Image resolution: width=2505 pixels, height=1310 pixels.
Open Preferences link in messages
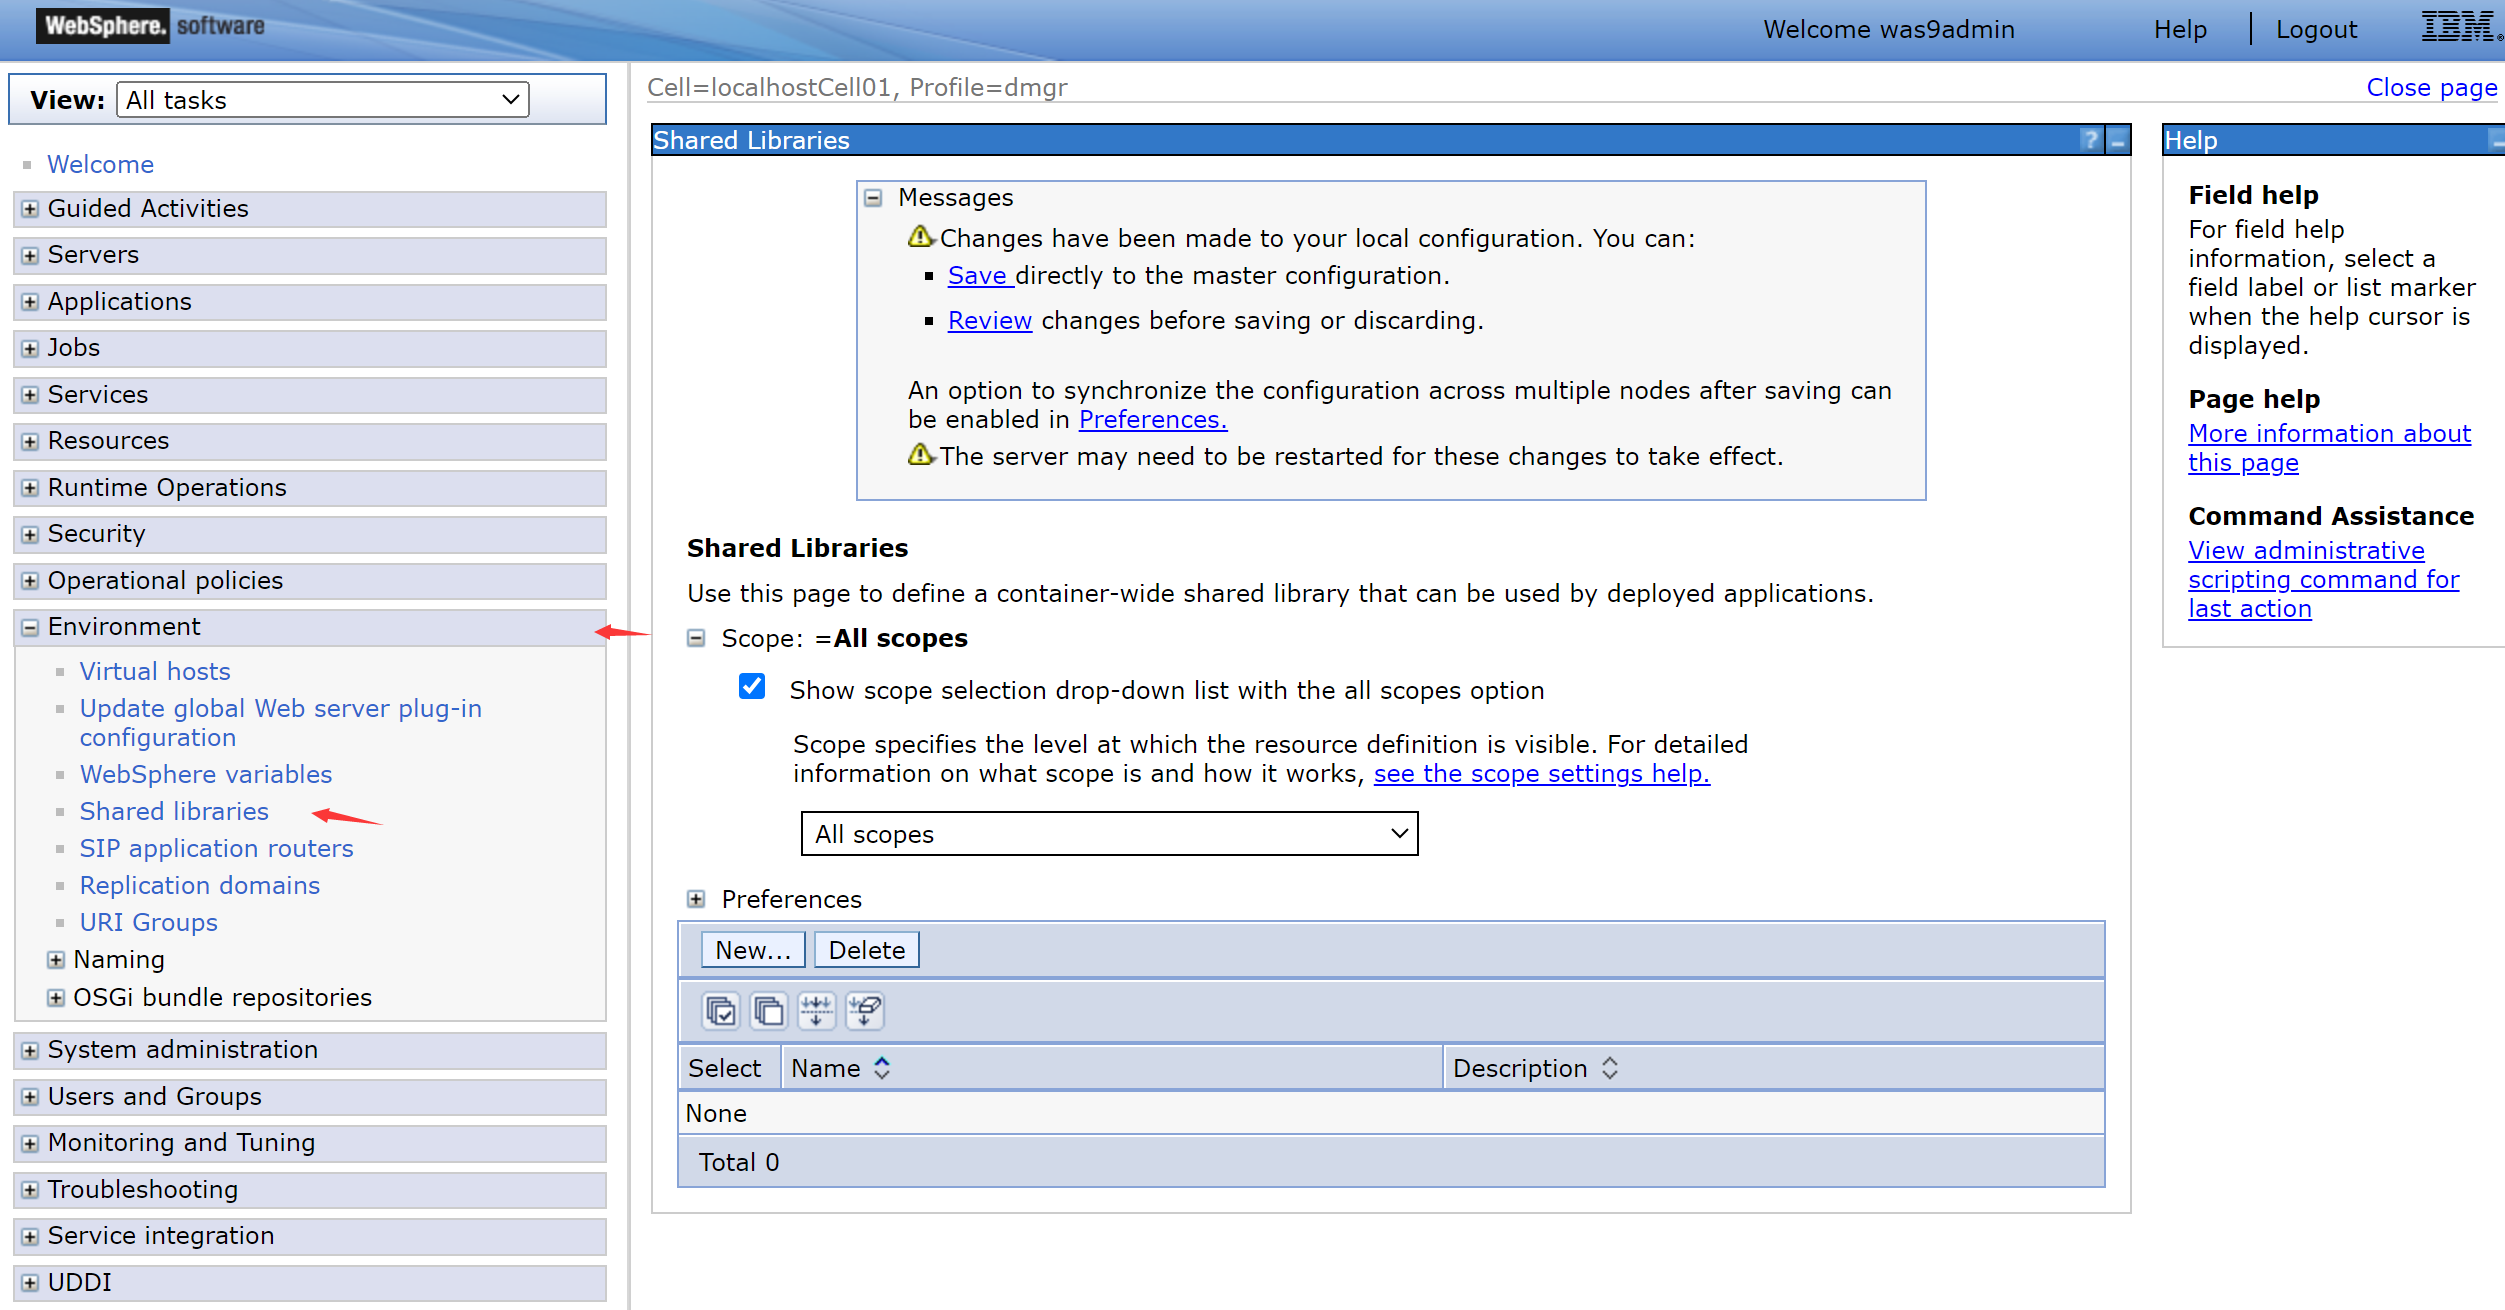tap(1153, 419)
